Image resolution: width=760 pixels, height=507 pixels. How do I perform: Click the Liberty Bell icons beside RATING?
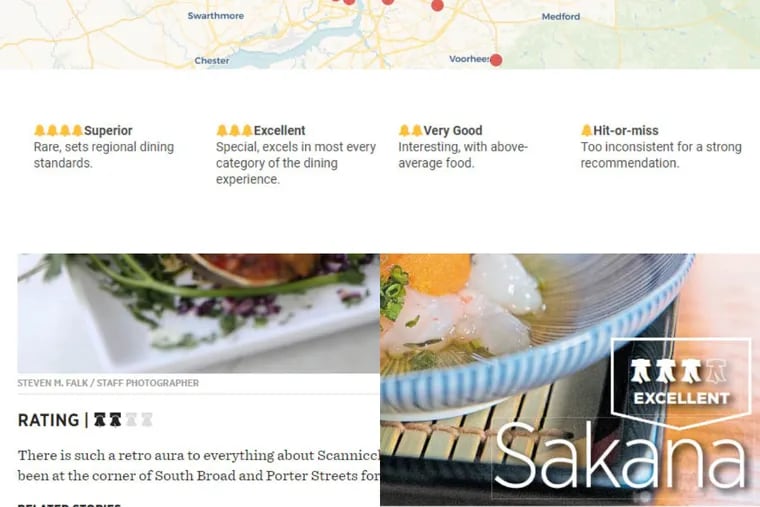(123, 420)
